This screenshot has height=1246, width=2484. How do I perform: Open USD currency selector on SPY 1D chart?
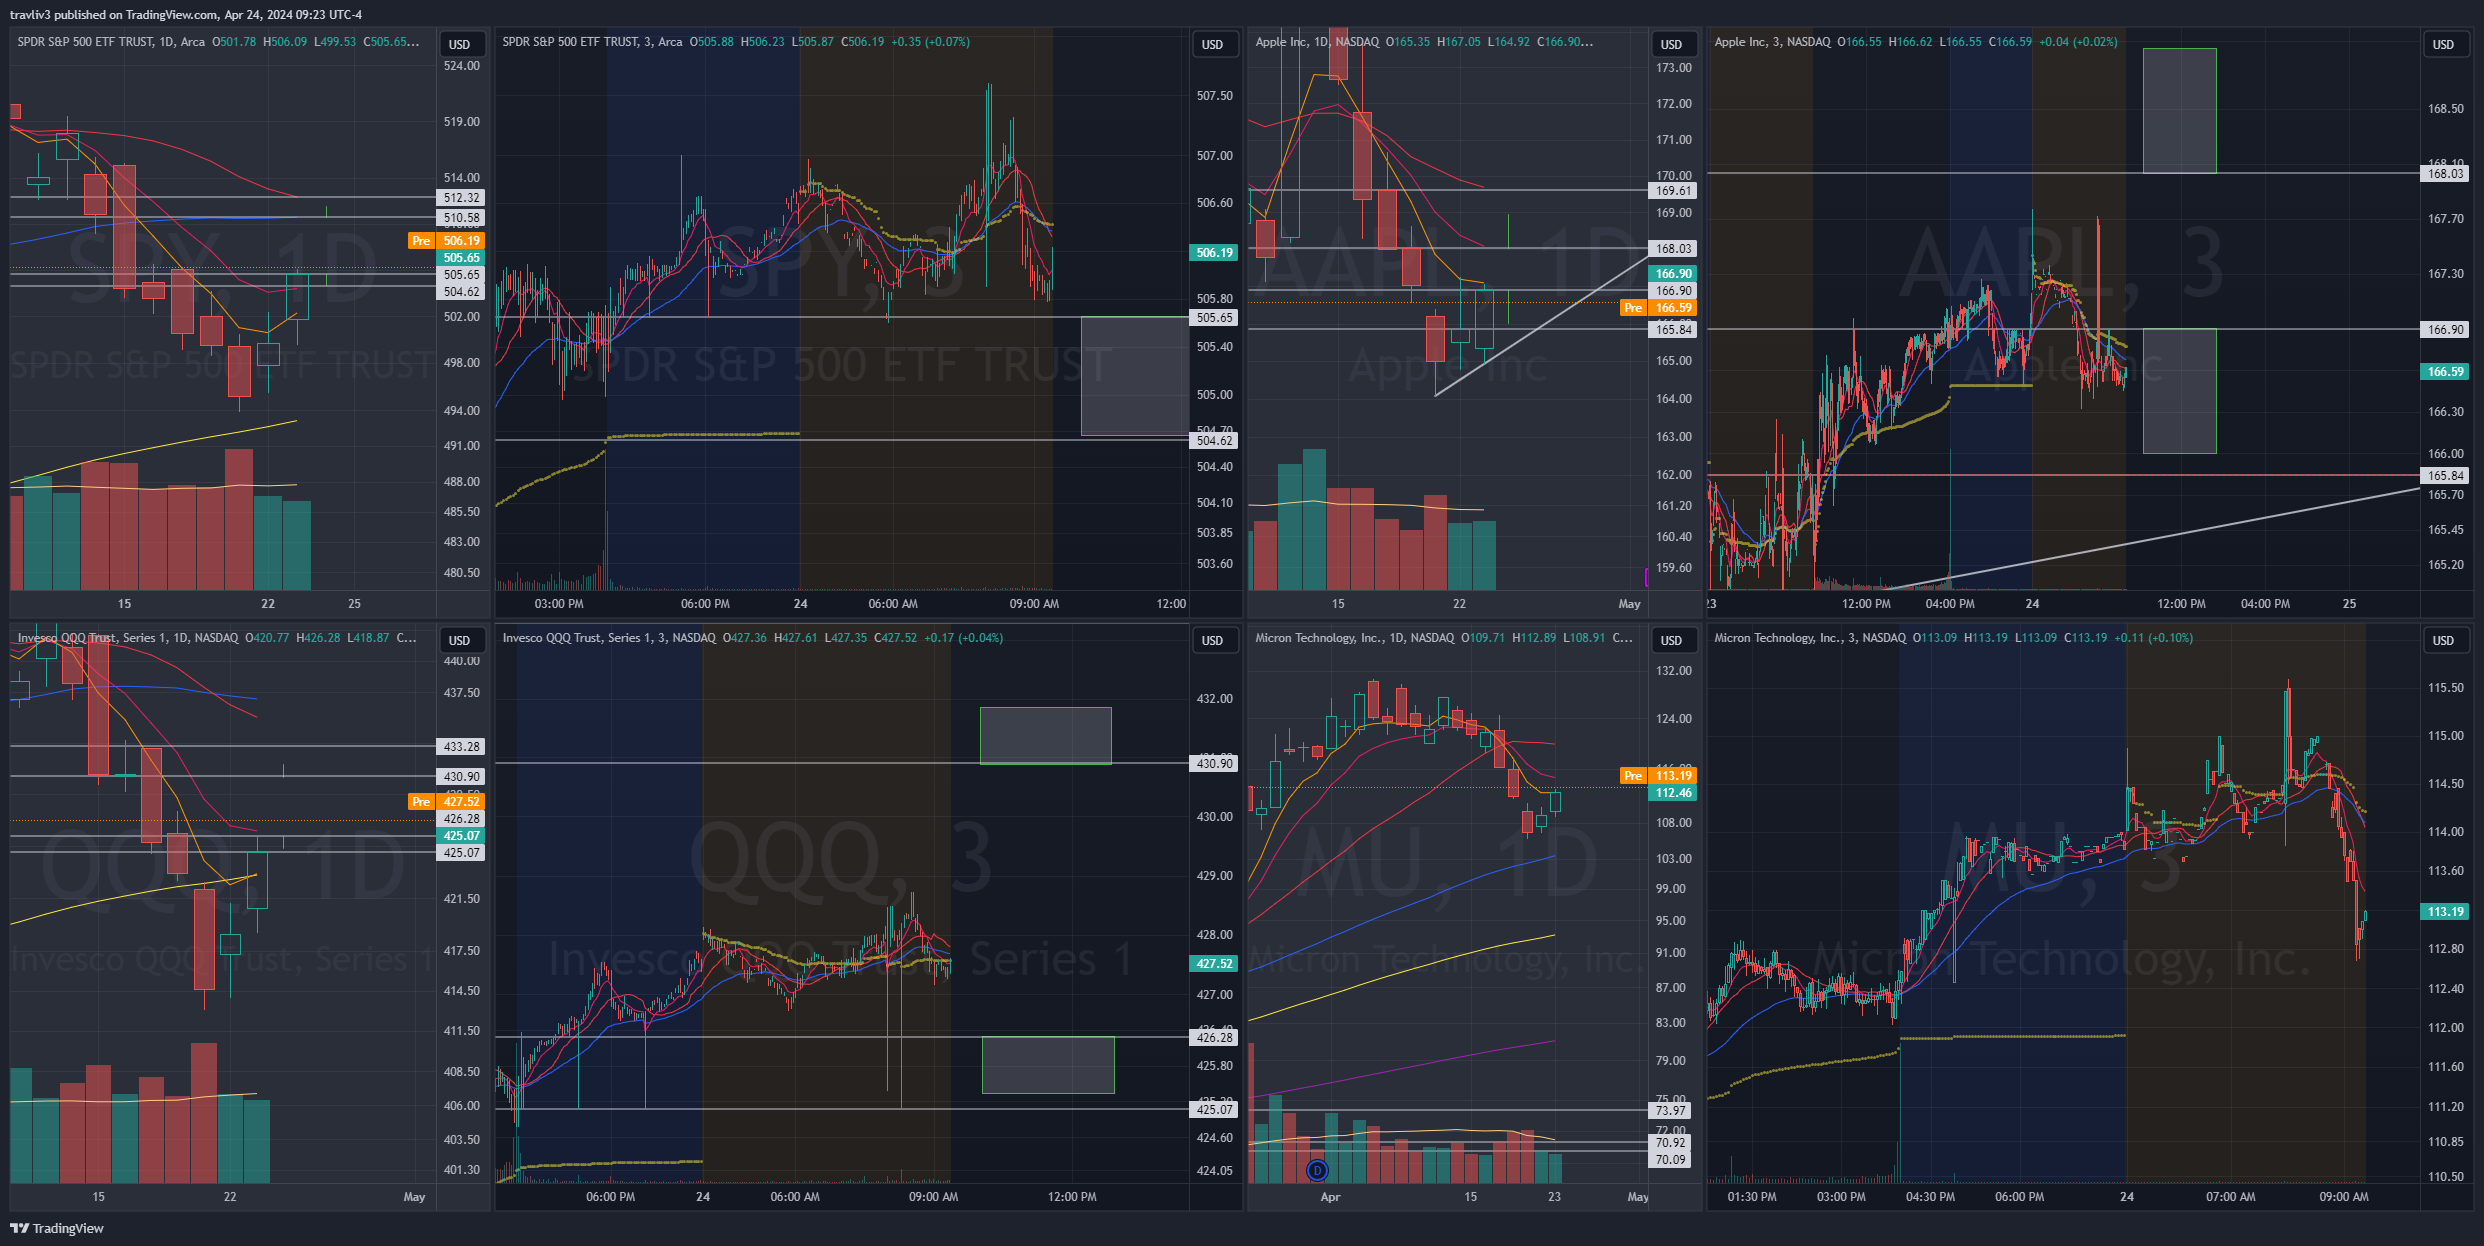tap(460, 44)
